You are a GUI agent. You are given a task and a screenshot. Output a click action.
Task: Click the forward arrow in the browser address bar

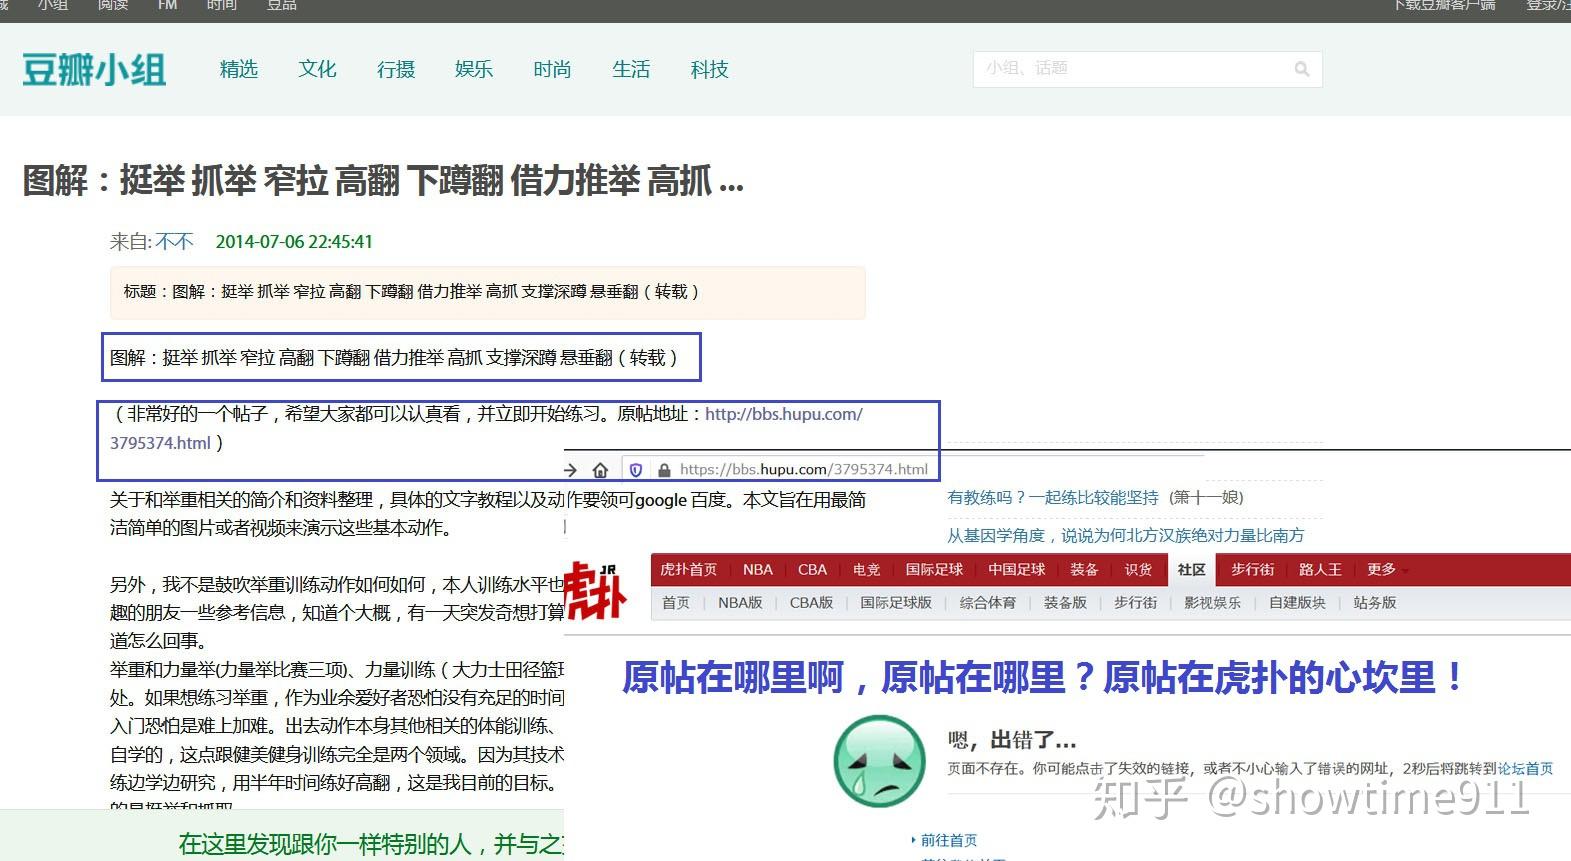pyautogui.click(x=570, y=469)
